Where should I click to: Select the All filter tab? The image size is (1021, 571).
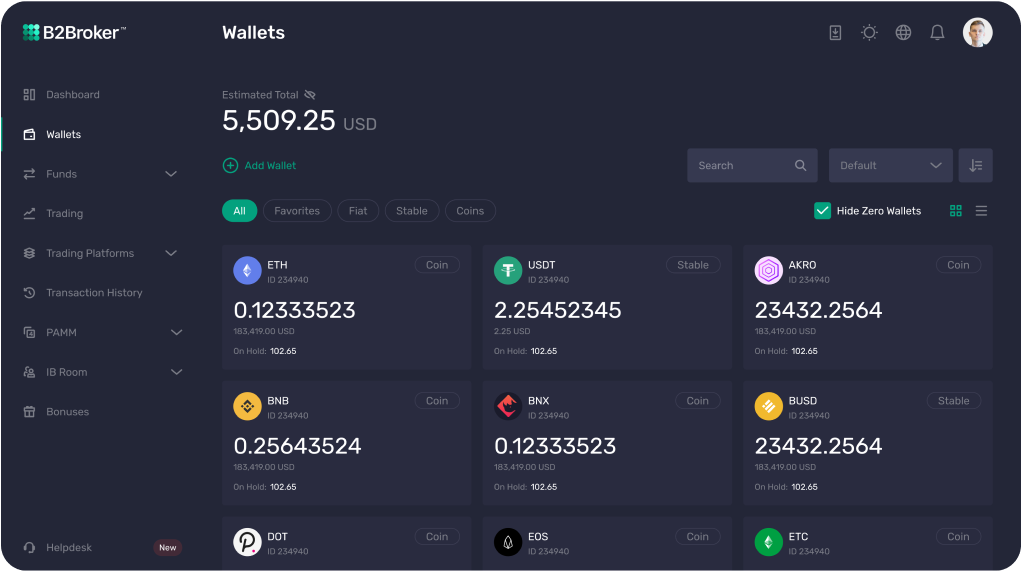point(240,211)
